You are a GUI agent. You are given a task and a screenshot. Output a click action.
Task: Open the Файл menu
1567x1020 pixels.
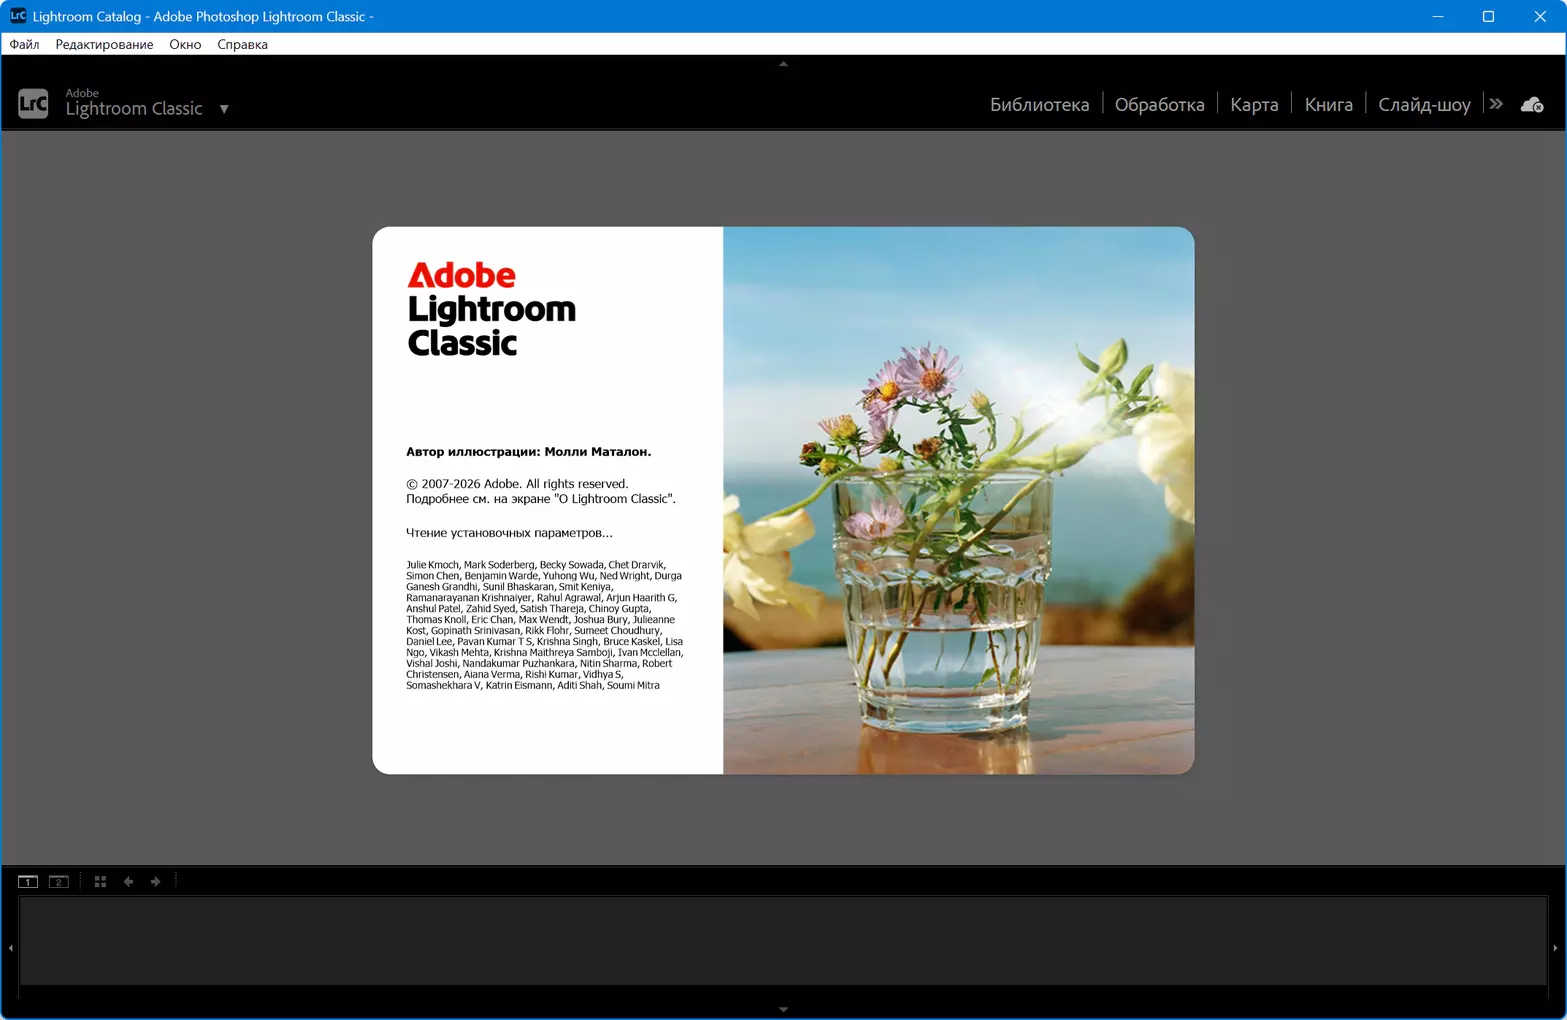(24, 44)
